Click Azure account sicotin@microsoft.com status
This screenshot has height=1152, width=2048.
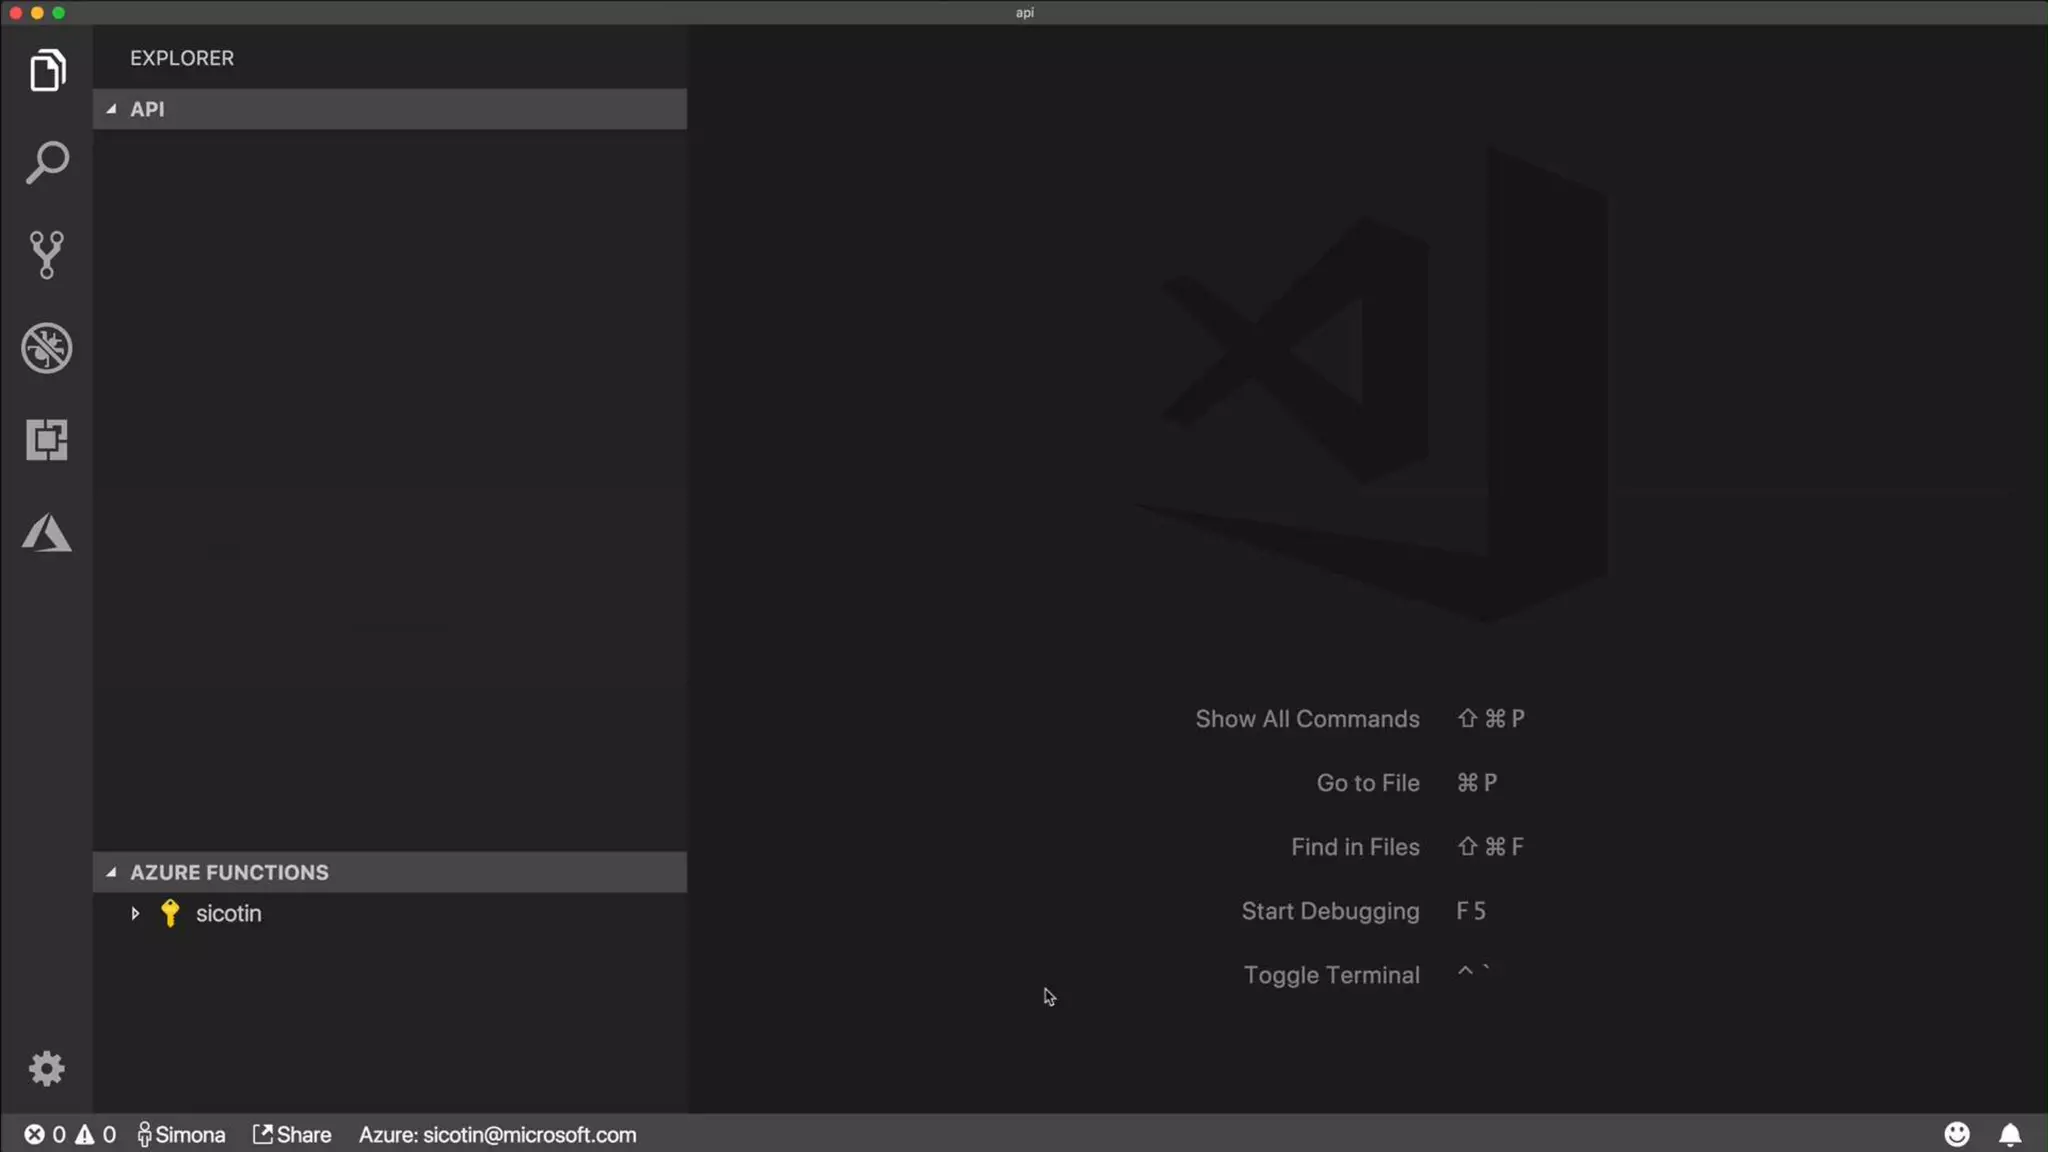497,1134
